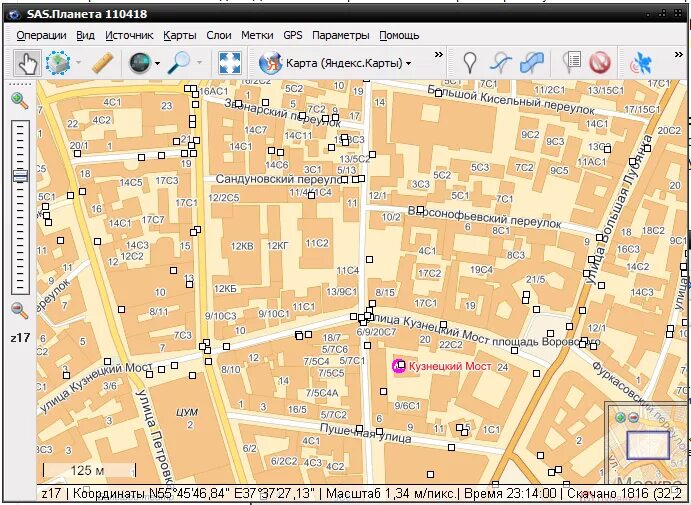Hide all placemarks with the red prohibited icon

600,63
